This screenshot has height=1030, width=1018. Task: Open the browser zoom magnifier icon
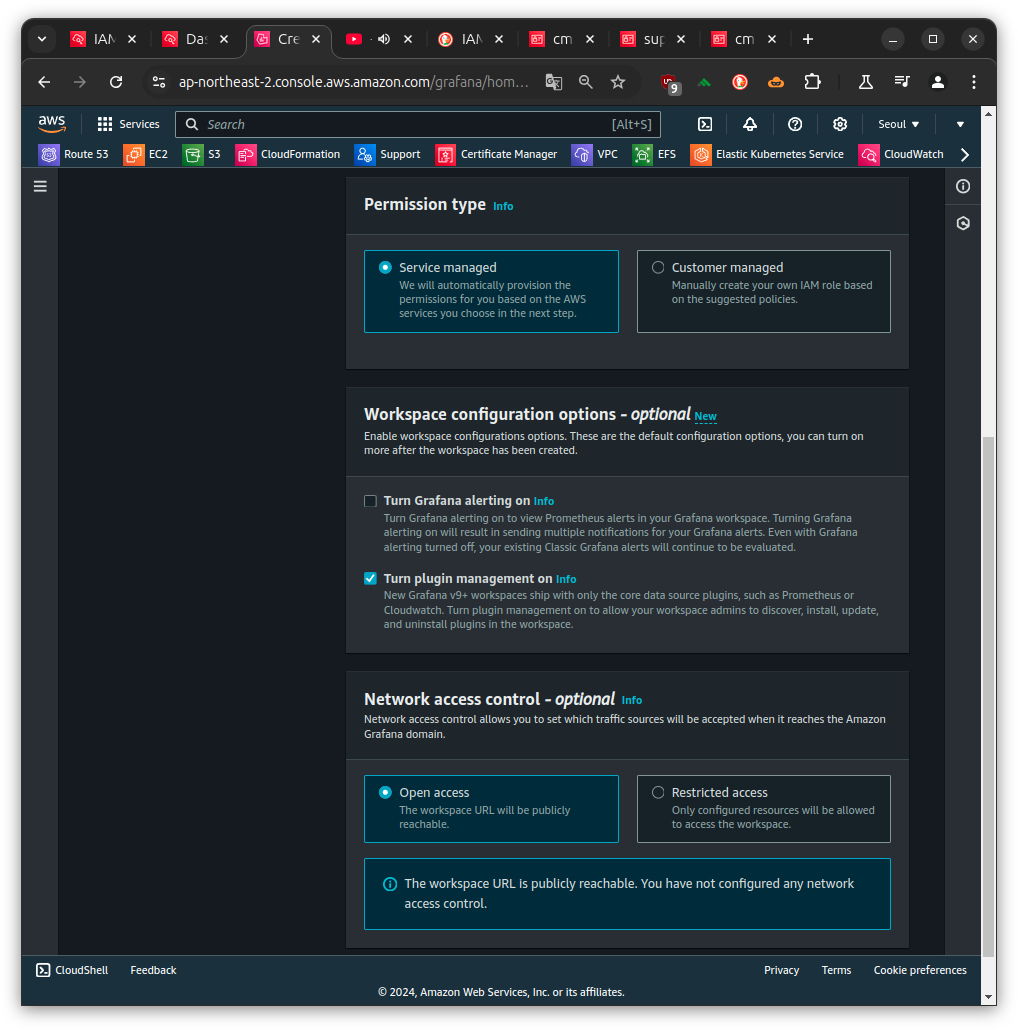click(x=585, y=82)
